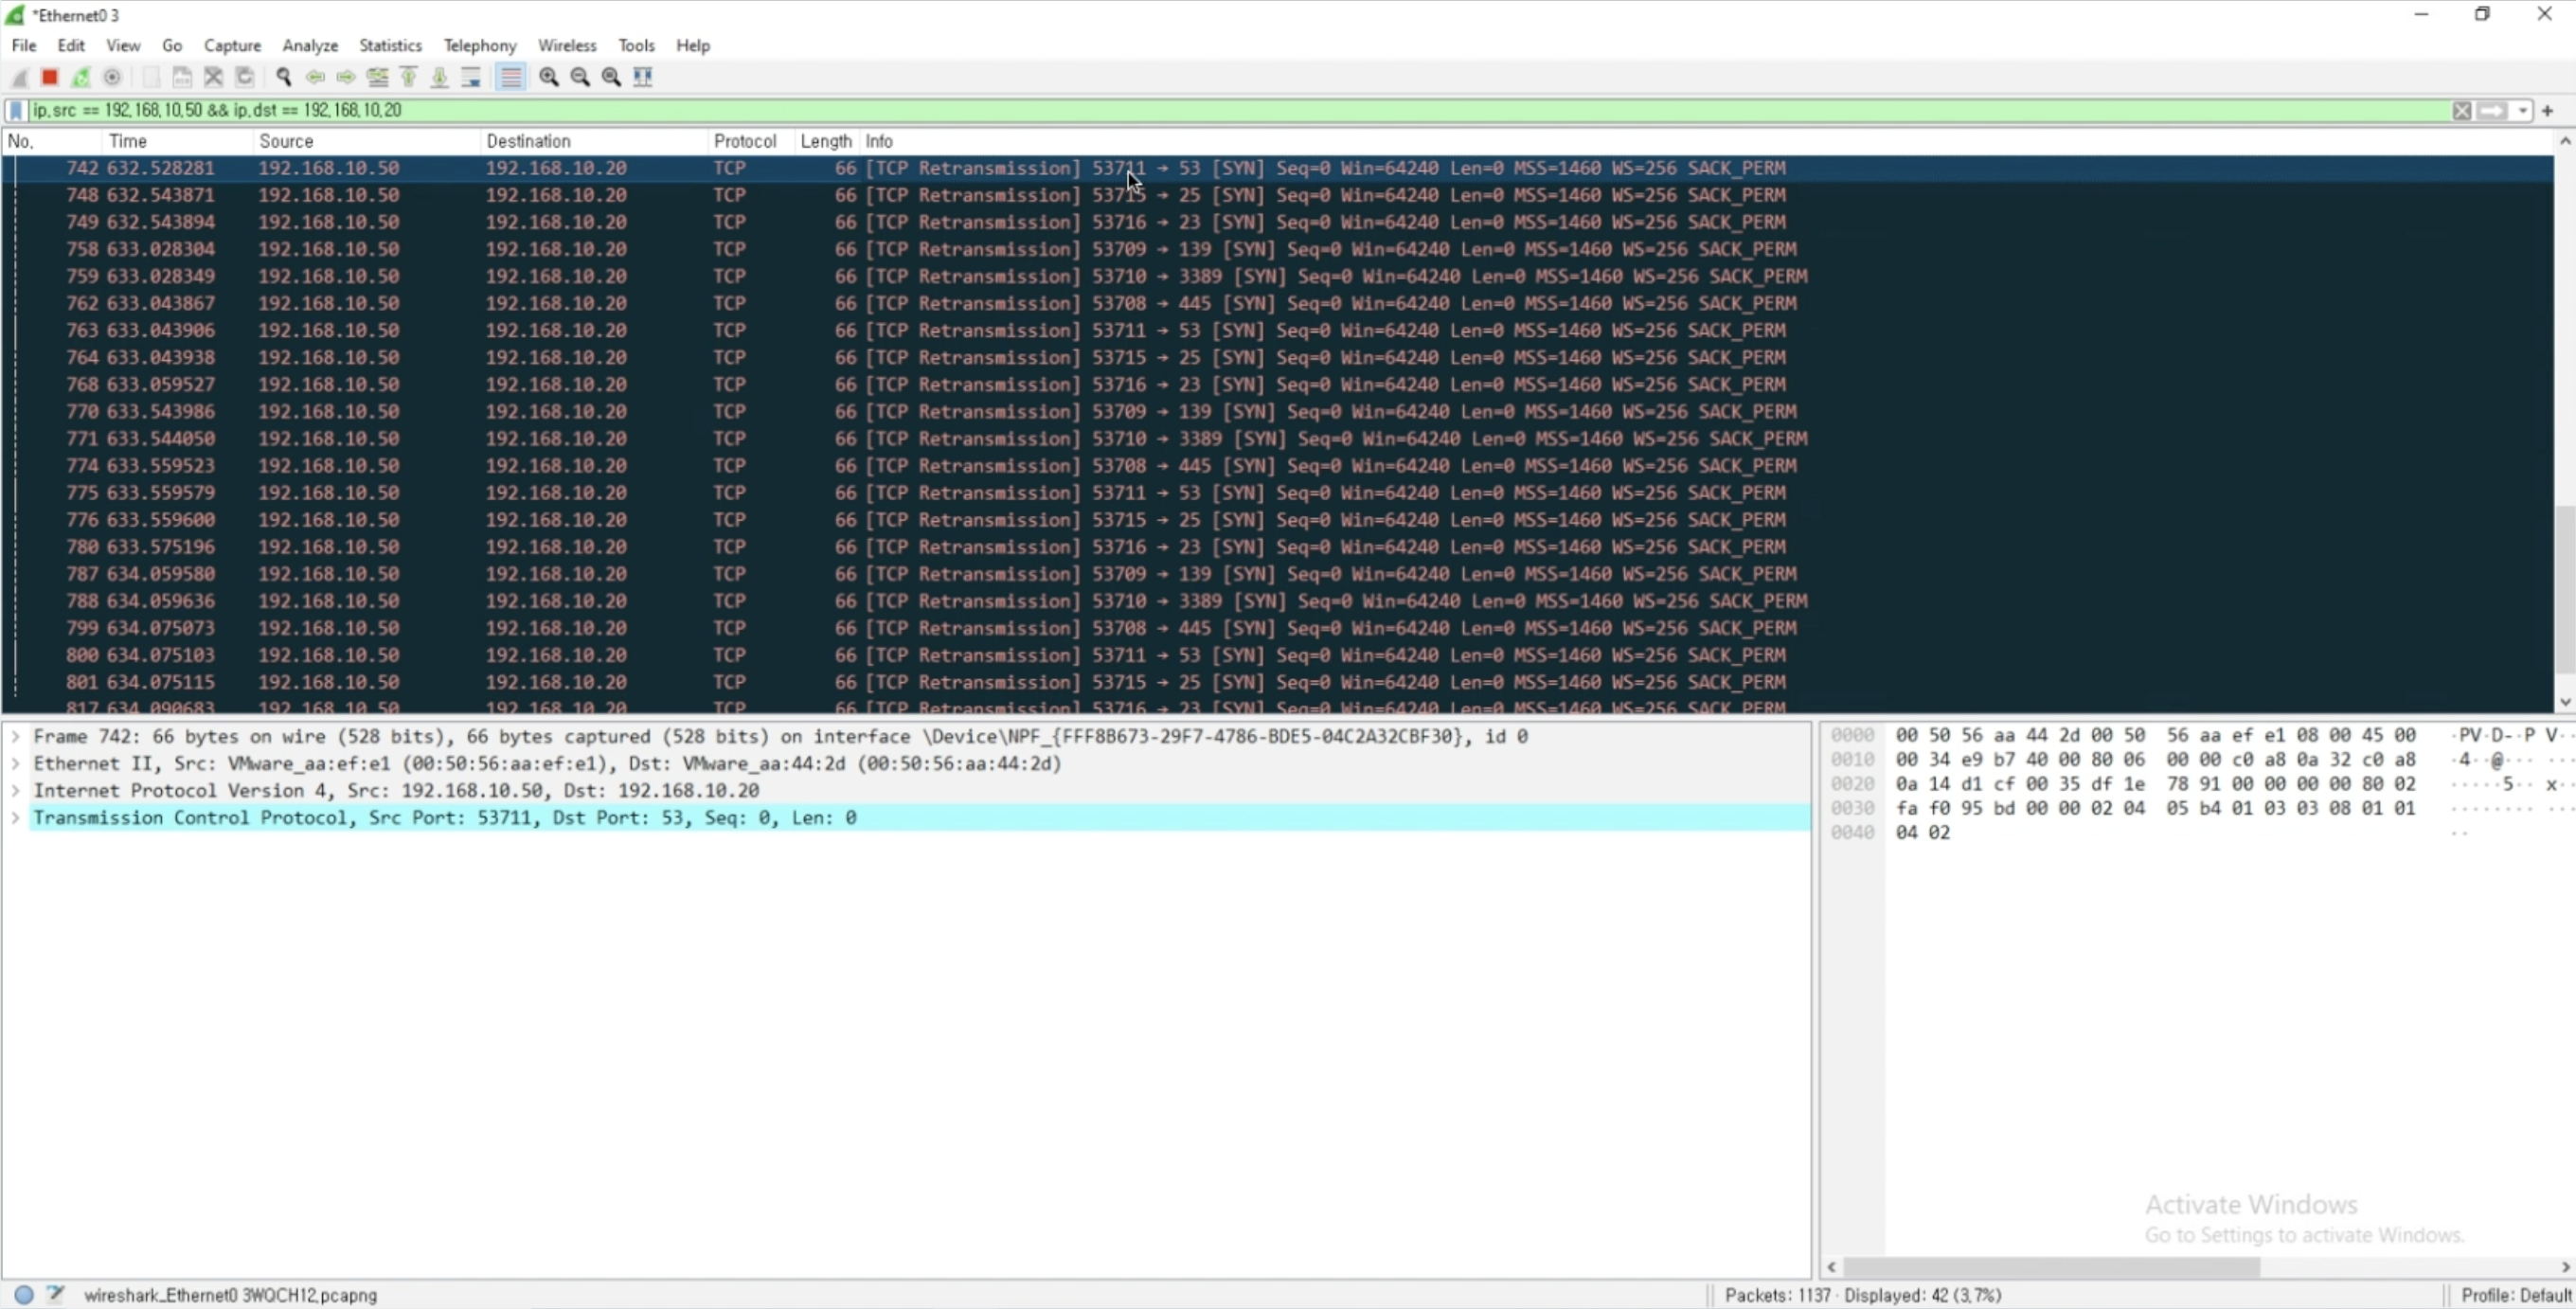Open capture options dialog icon
Image resolution: width=2576 pixels, height=1309 pixels.
[x=112, y=77]
